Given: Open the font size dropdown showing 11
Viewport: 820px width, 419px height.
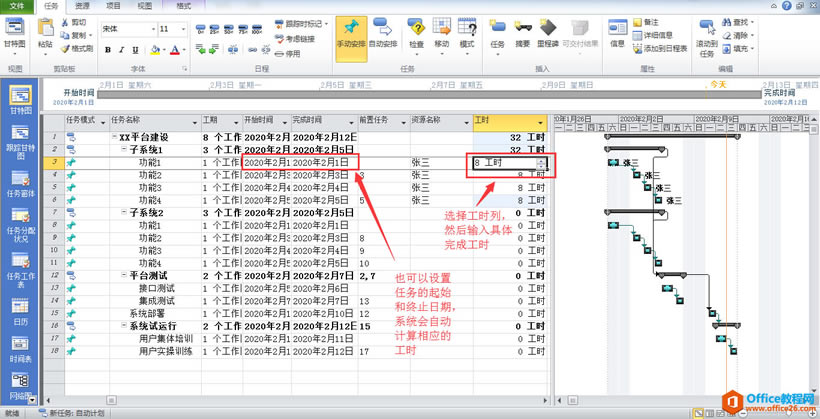Looking at the screenshot, I should click(x=180, y=29).
